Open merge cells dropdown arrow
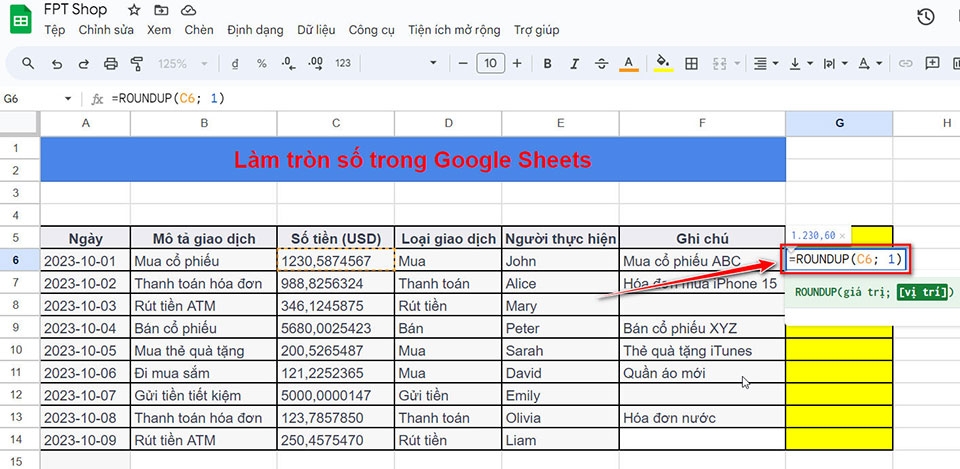The height and width of the screenshot is (469, 960). click(737, 63)
